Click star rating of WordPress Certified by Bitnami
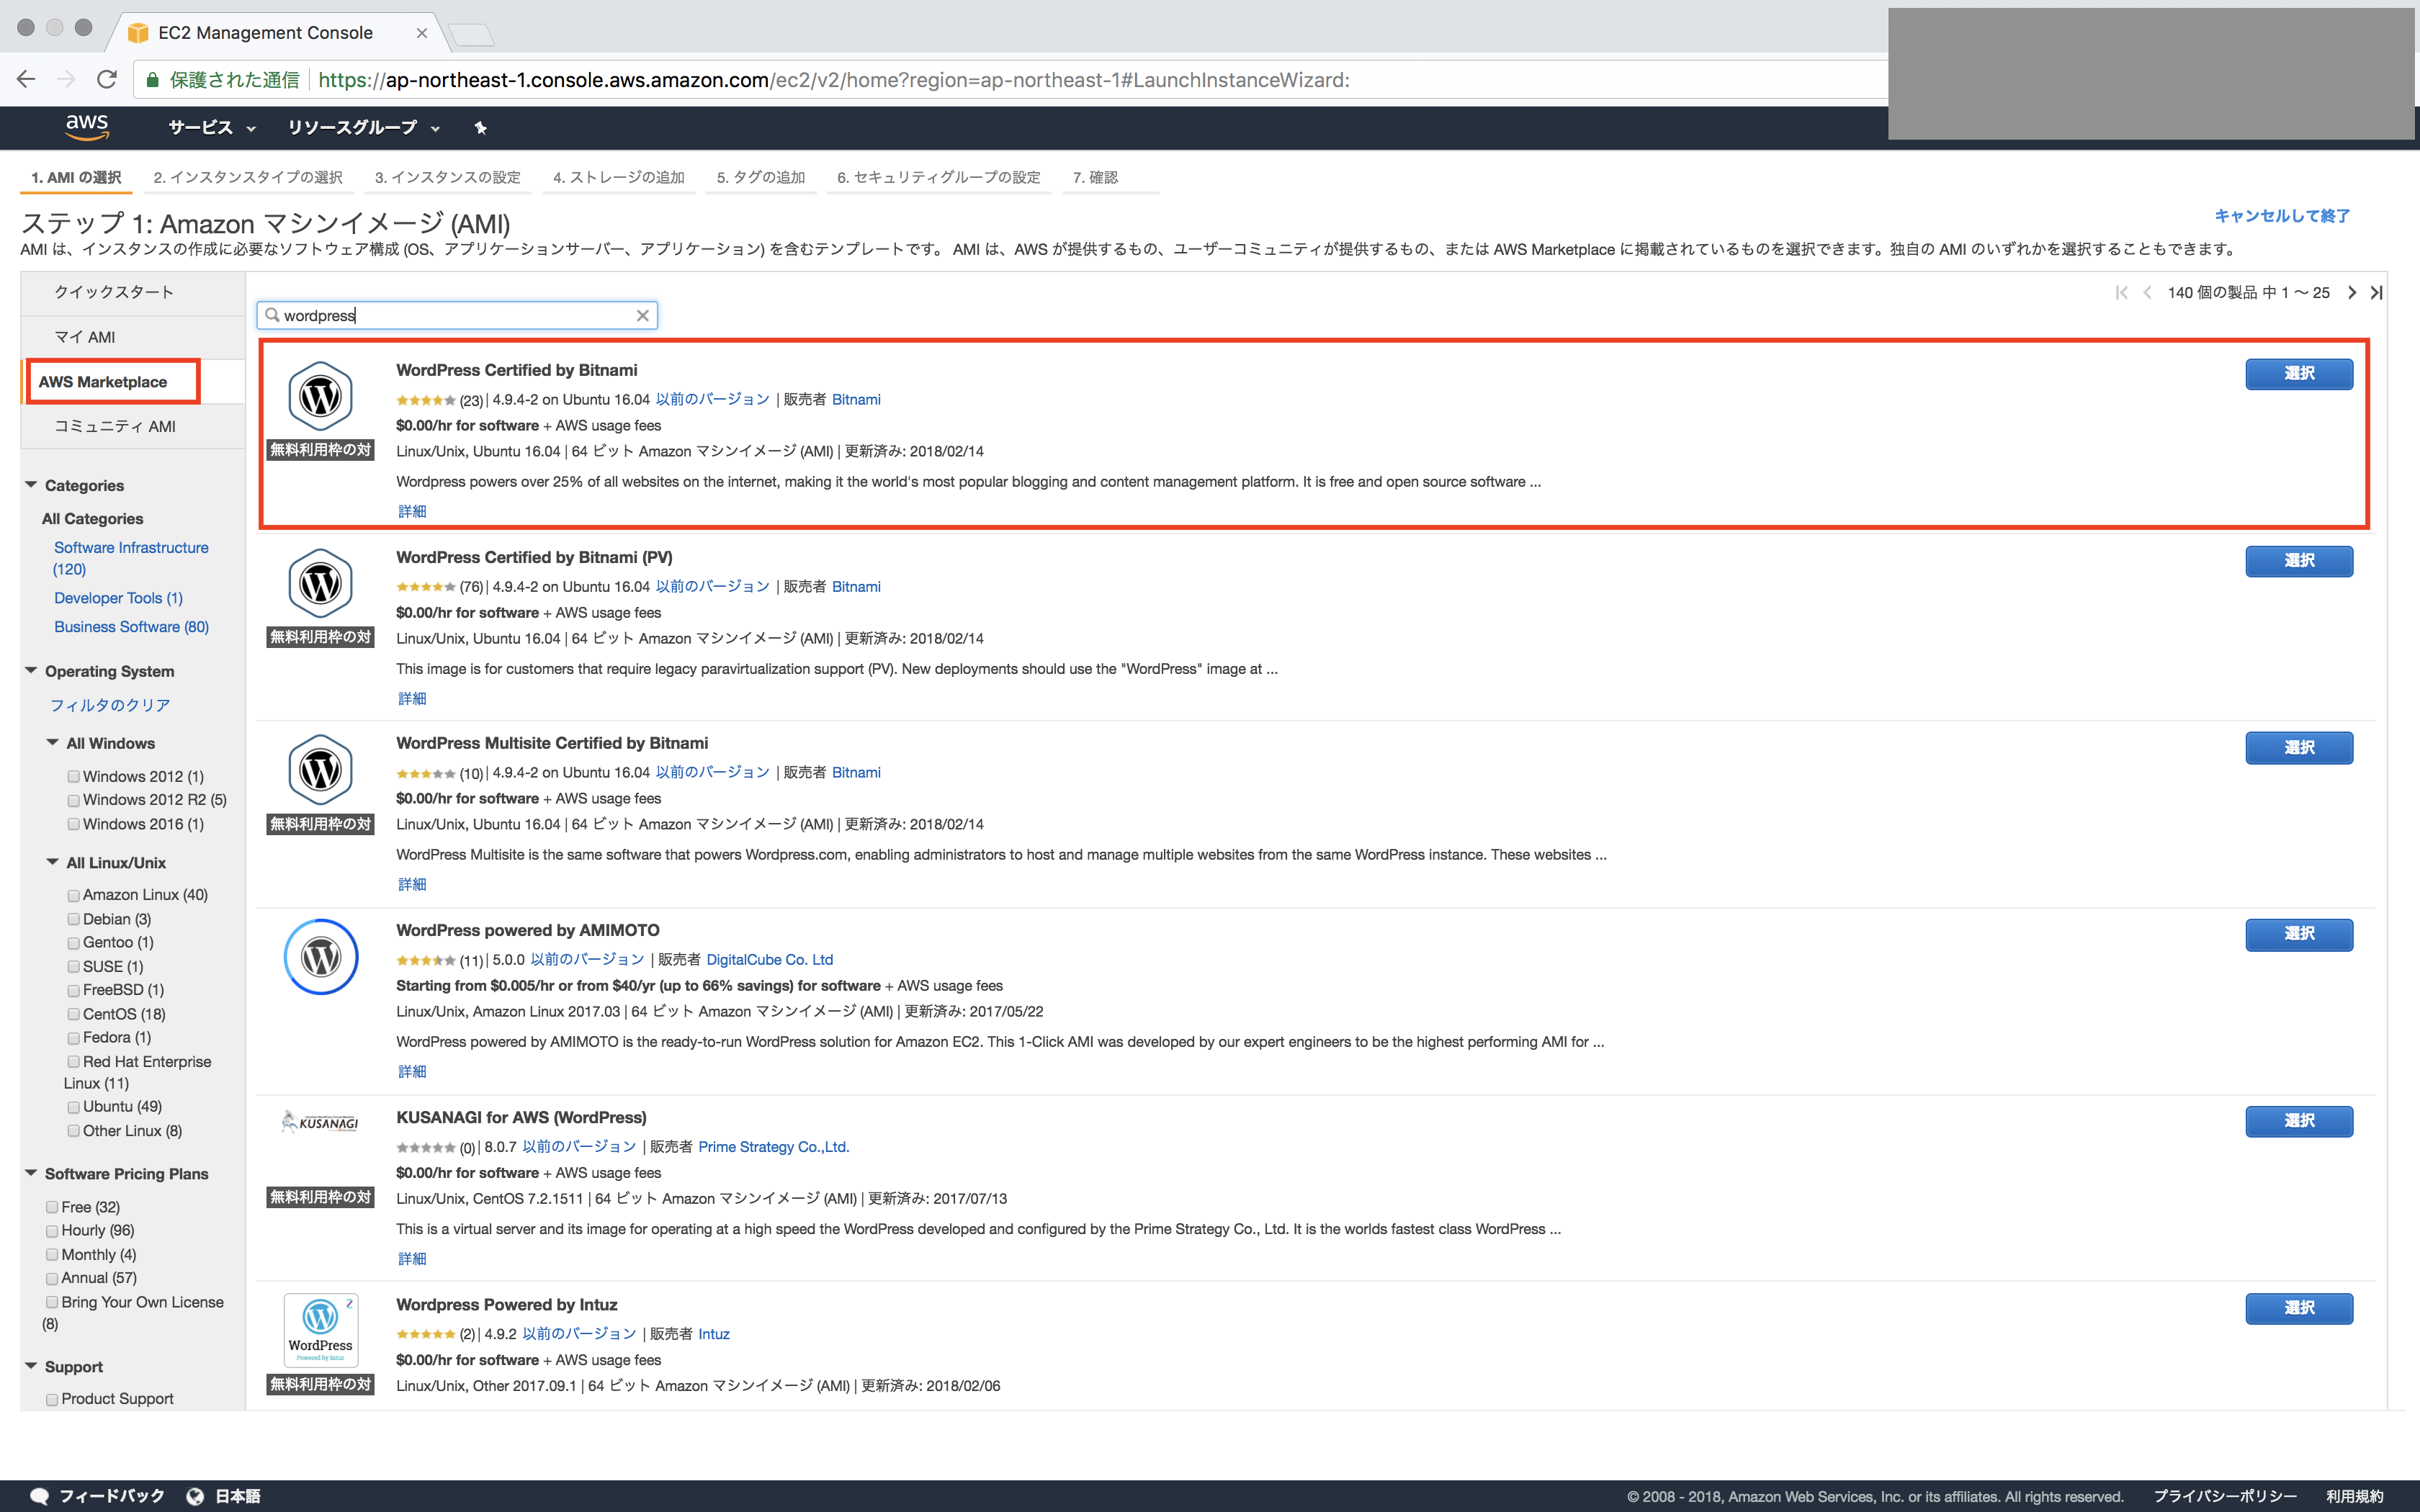Viewport: 2420px width, 1512px height. pyautogui.click(x=425, y=400)
